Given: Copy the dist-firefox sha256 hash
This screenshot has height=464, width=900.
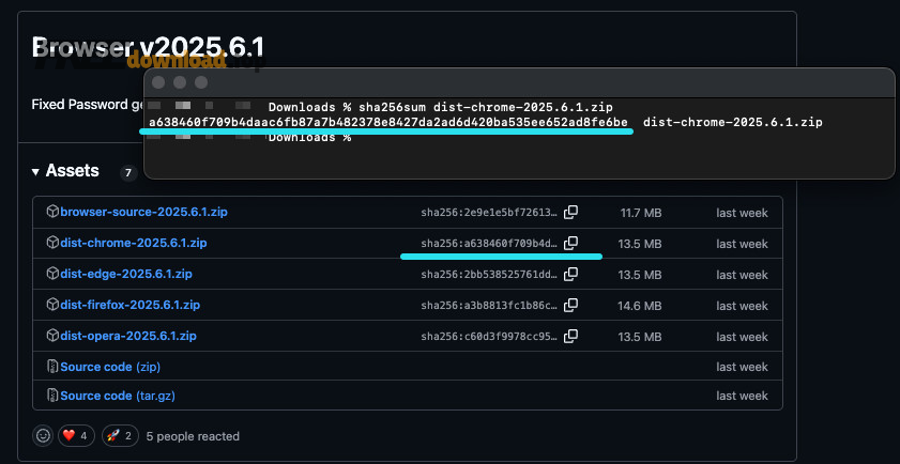Looking at the screenshot, I should [x=571, y=305].
